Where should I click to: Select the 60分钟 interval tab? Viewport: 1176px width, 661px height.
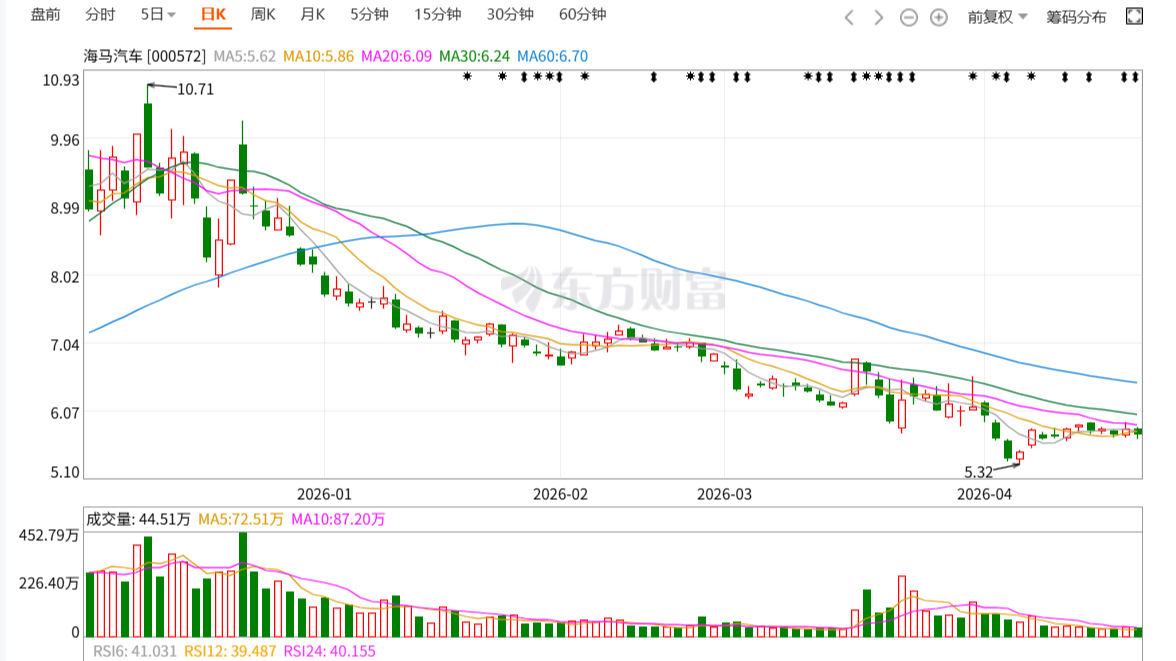point(582,15)
